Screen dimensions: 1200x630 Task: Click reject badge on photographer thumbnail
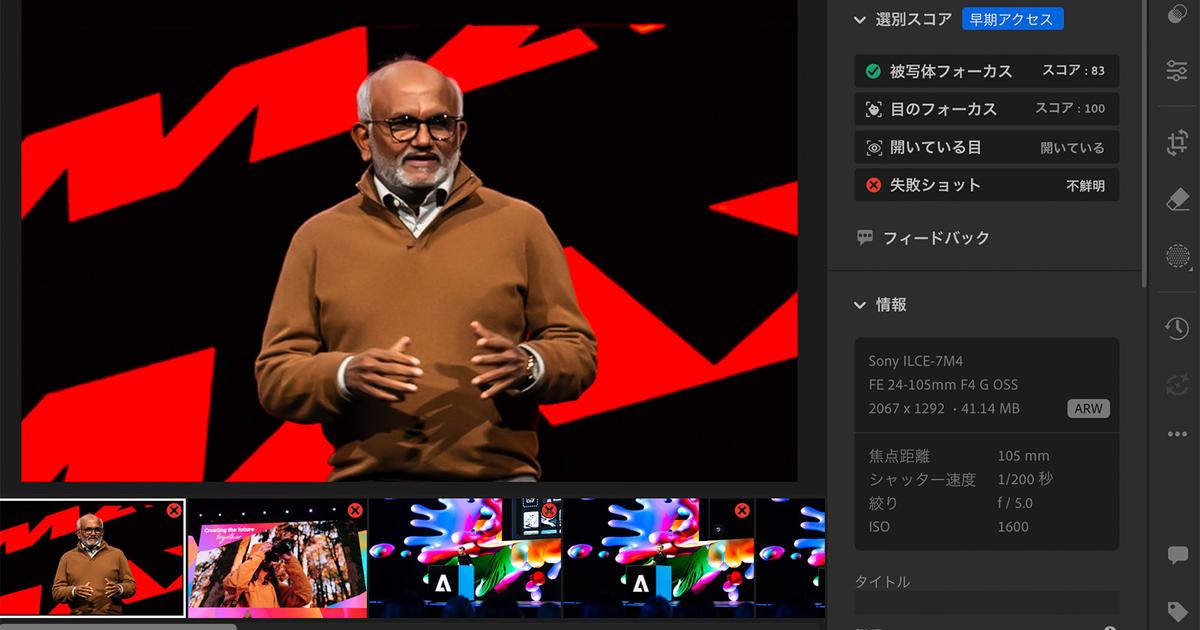[x=354, y=510]
